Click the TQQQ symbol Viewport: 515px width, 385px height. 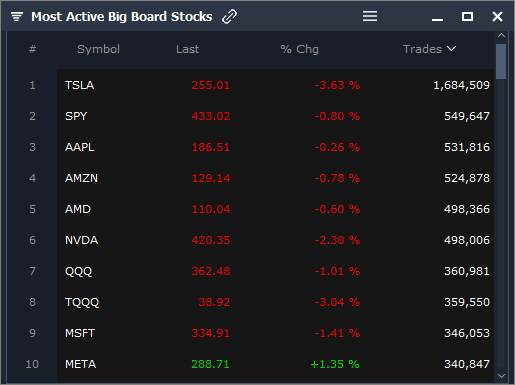click(82, 302)
